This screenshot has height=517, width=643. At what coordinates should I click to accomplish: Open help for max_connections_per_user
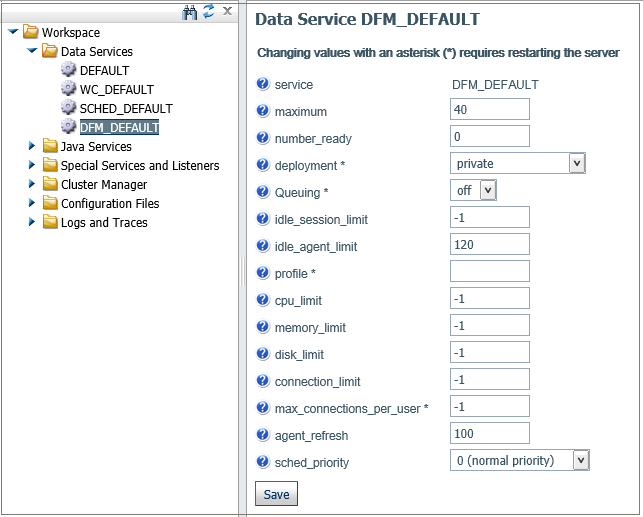(x=263, y=408)
